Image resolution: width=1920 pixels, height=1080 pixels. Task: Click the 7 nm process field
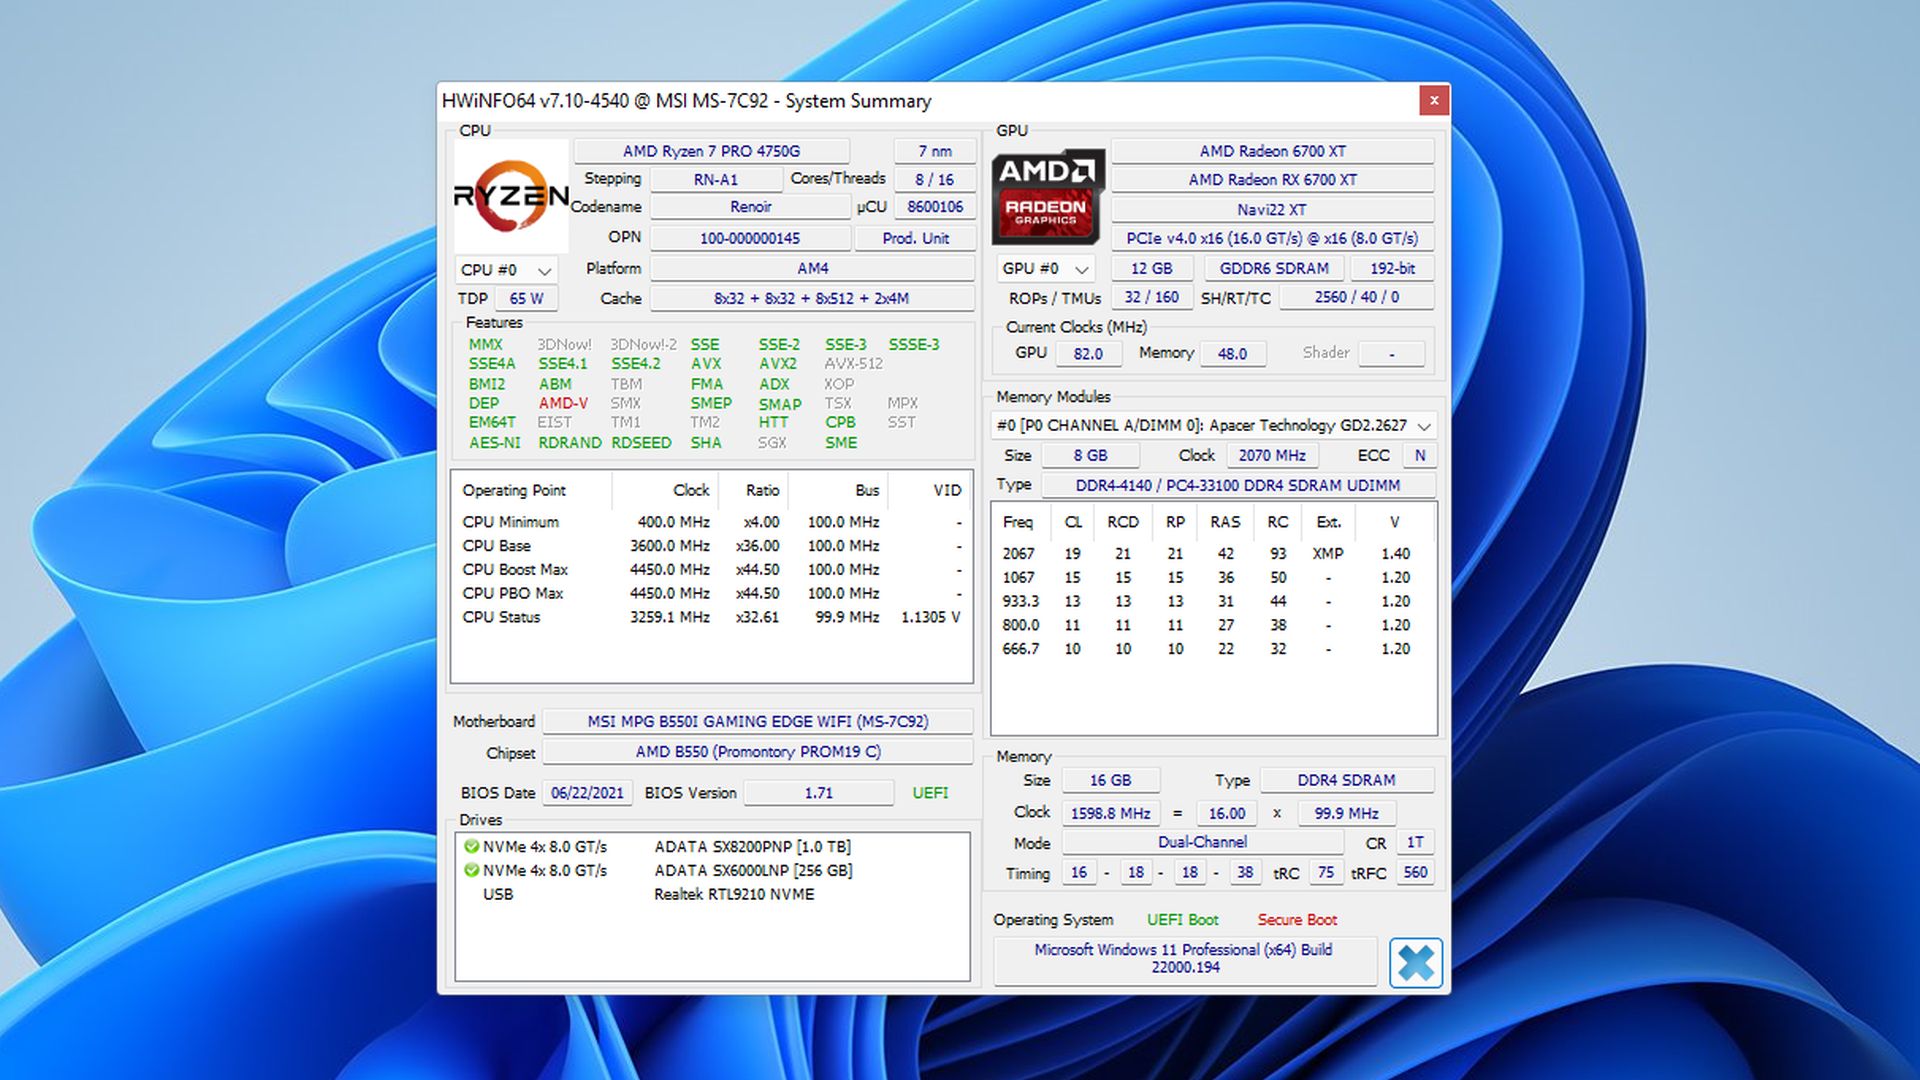(x=935, y=151)
